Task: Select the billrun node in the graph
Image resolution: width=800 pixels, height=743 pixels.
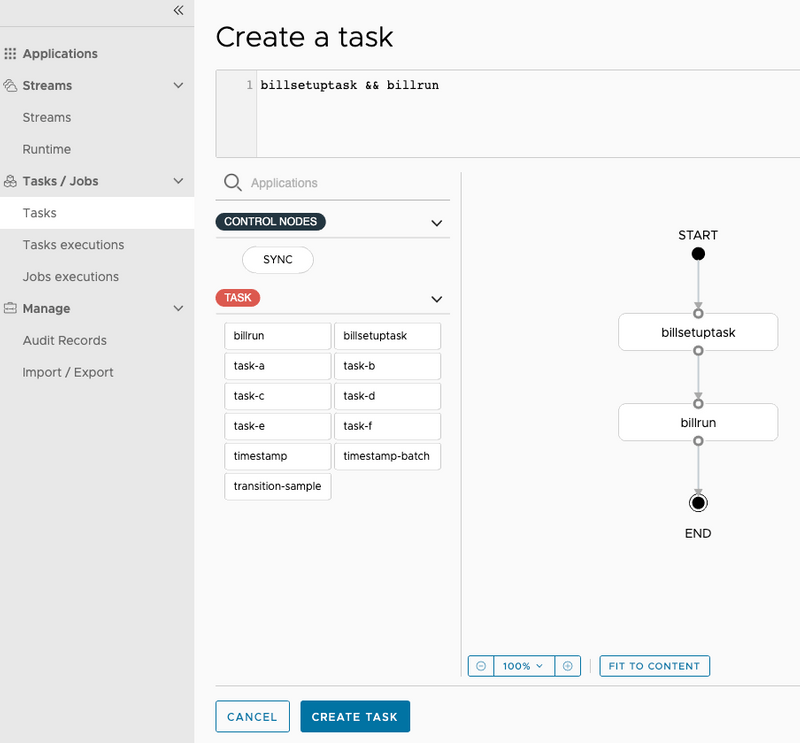Action: click(698, 422)
